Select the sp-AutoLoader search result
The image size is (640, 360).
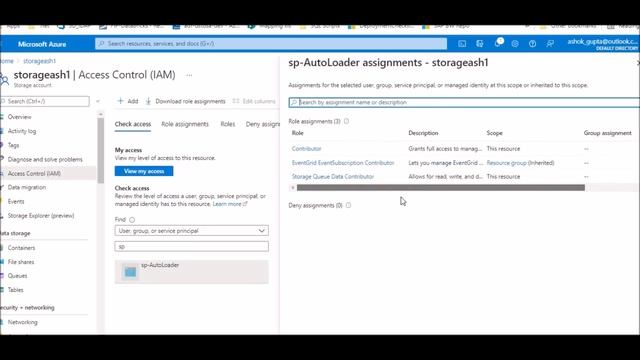coord(191,271)
